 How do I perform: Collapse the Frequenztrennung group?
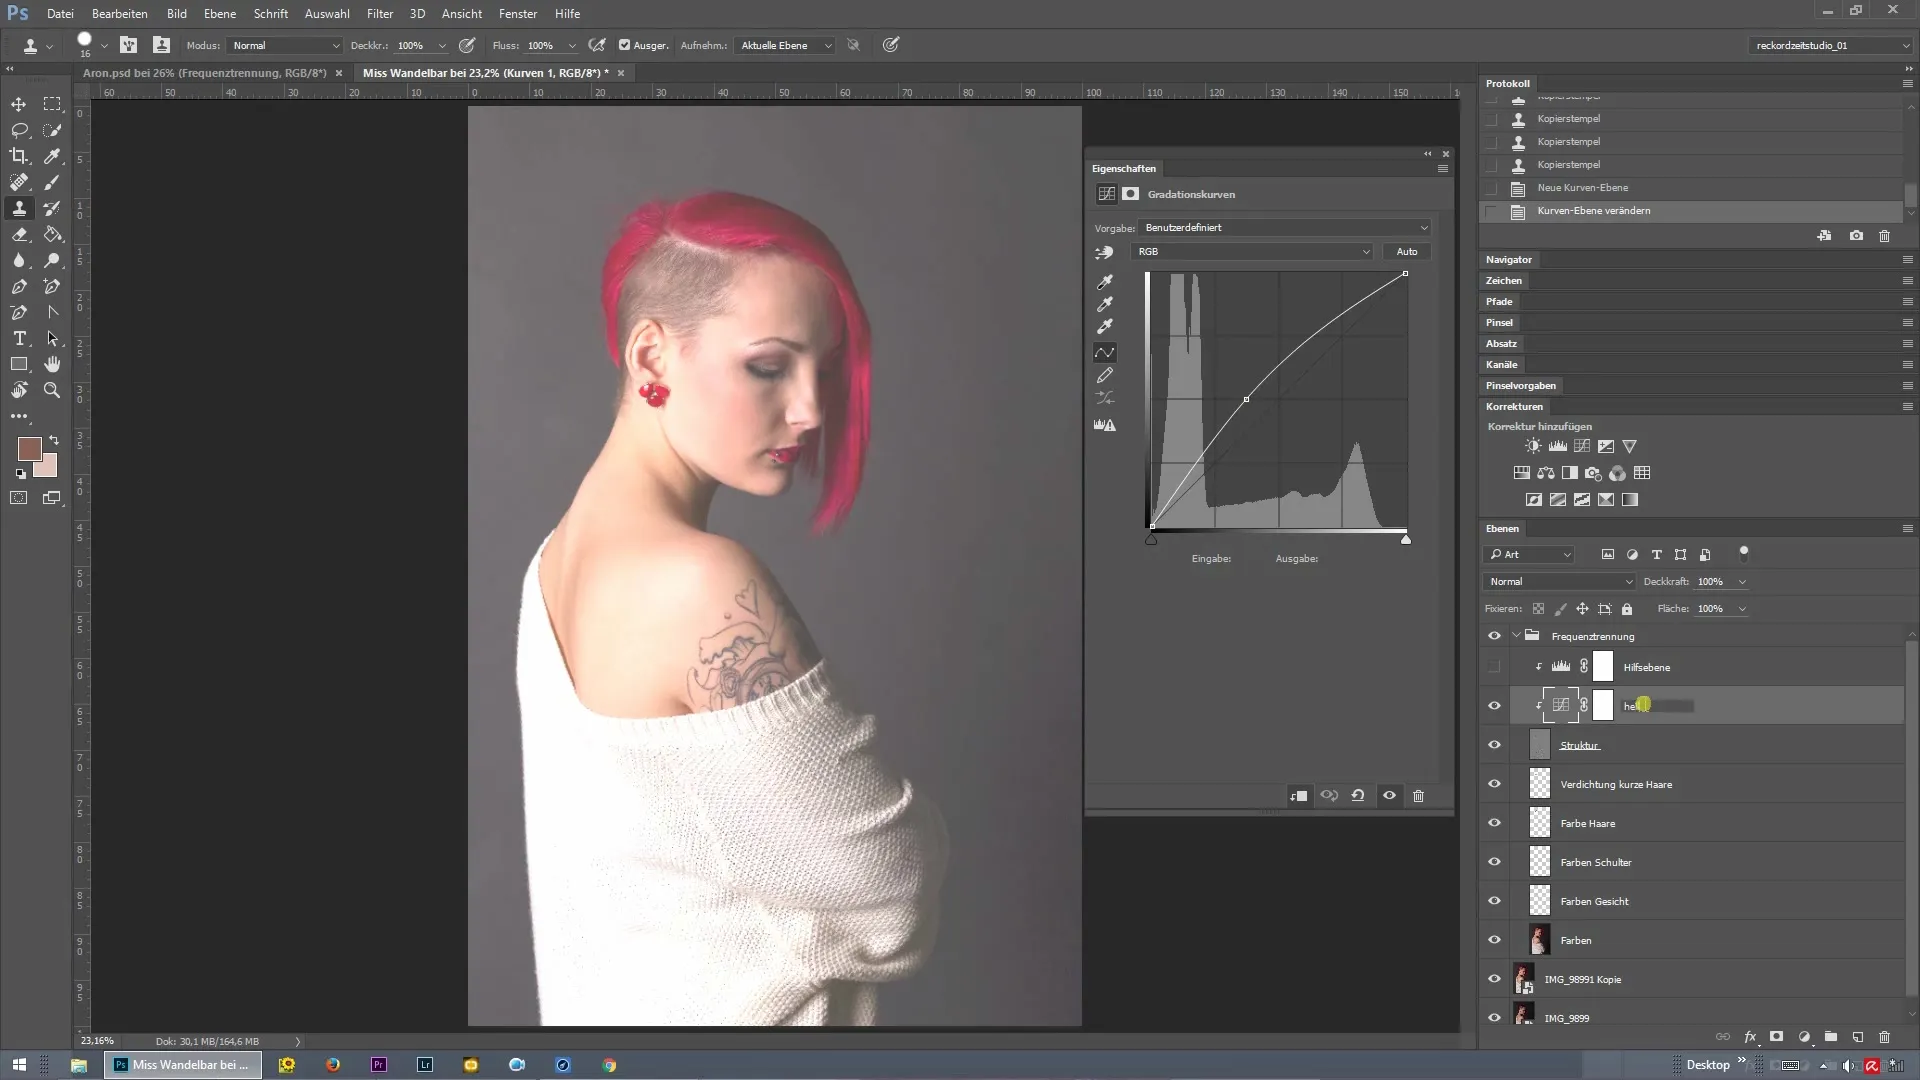(1516, 635)
